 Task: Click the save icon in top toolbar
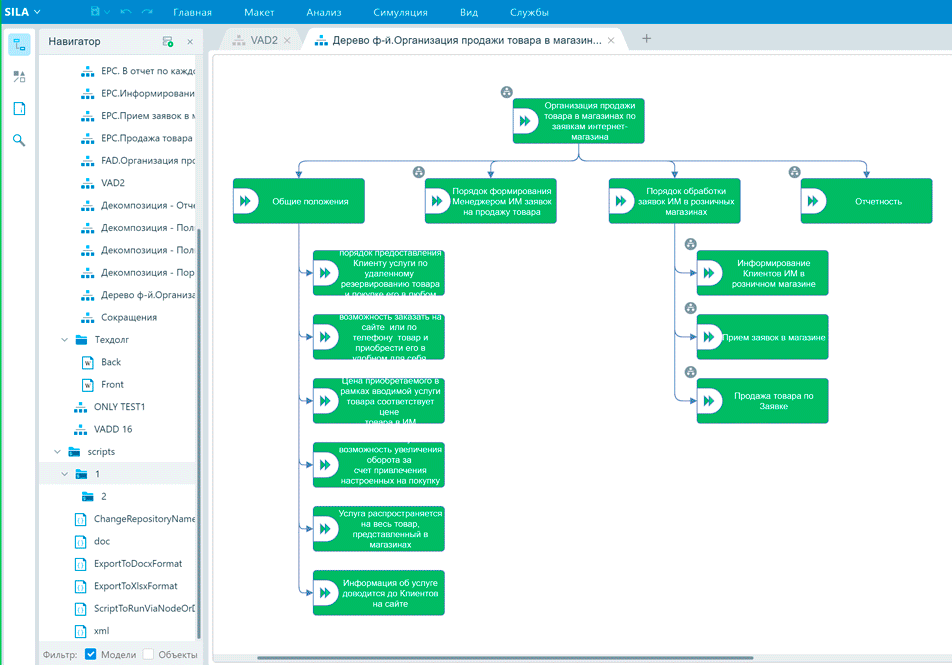(96, 12)
